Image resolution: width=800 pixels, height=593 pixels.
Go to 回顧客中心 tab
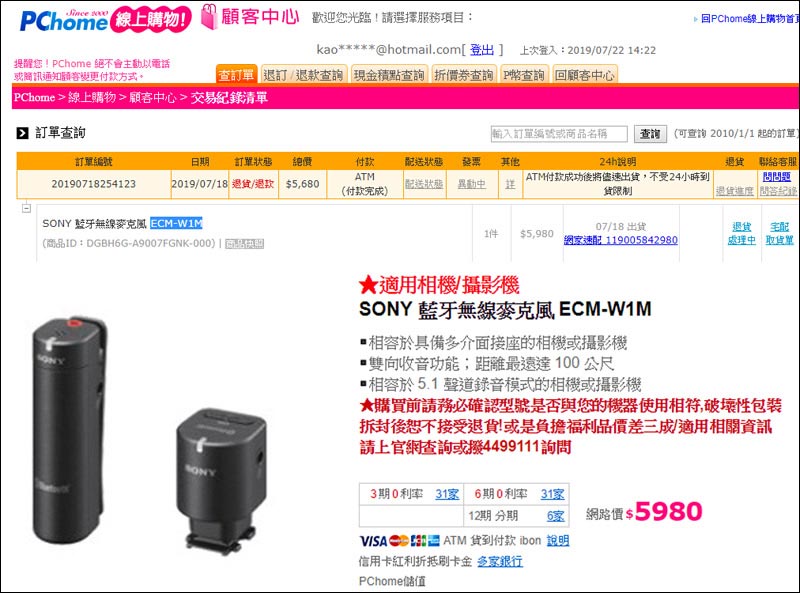585,75
